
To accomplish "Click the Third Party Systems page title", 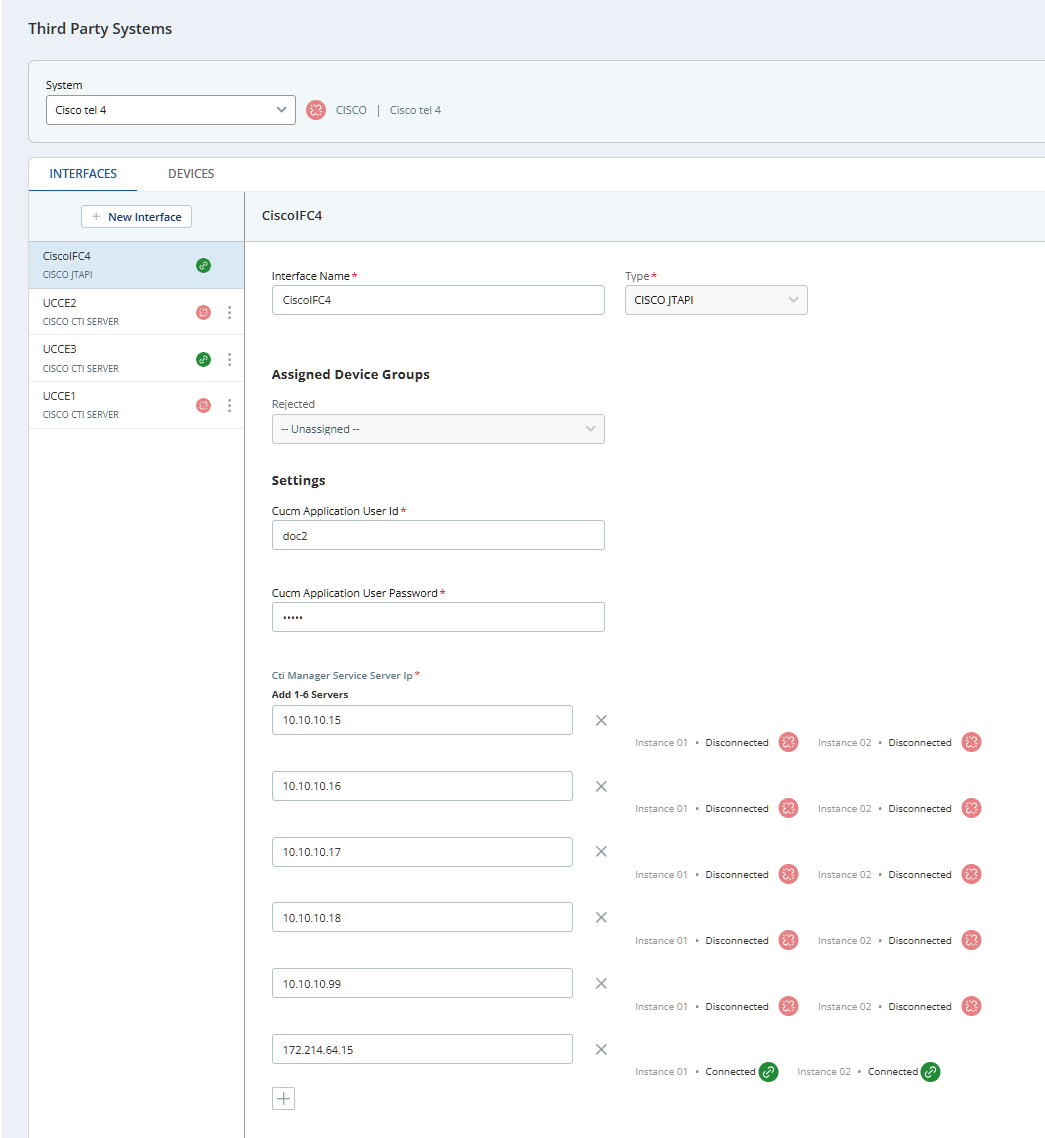I will point(100,29).
